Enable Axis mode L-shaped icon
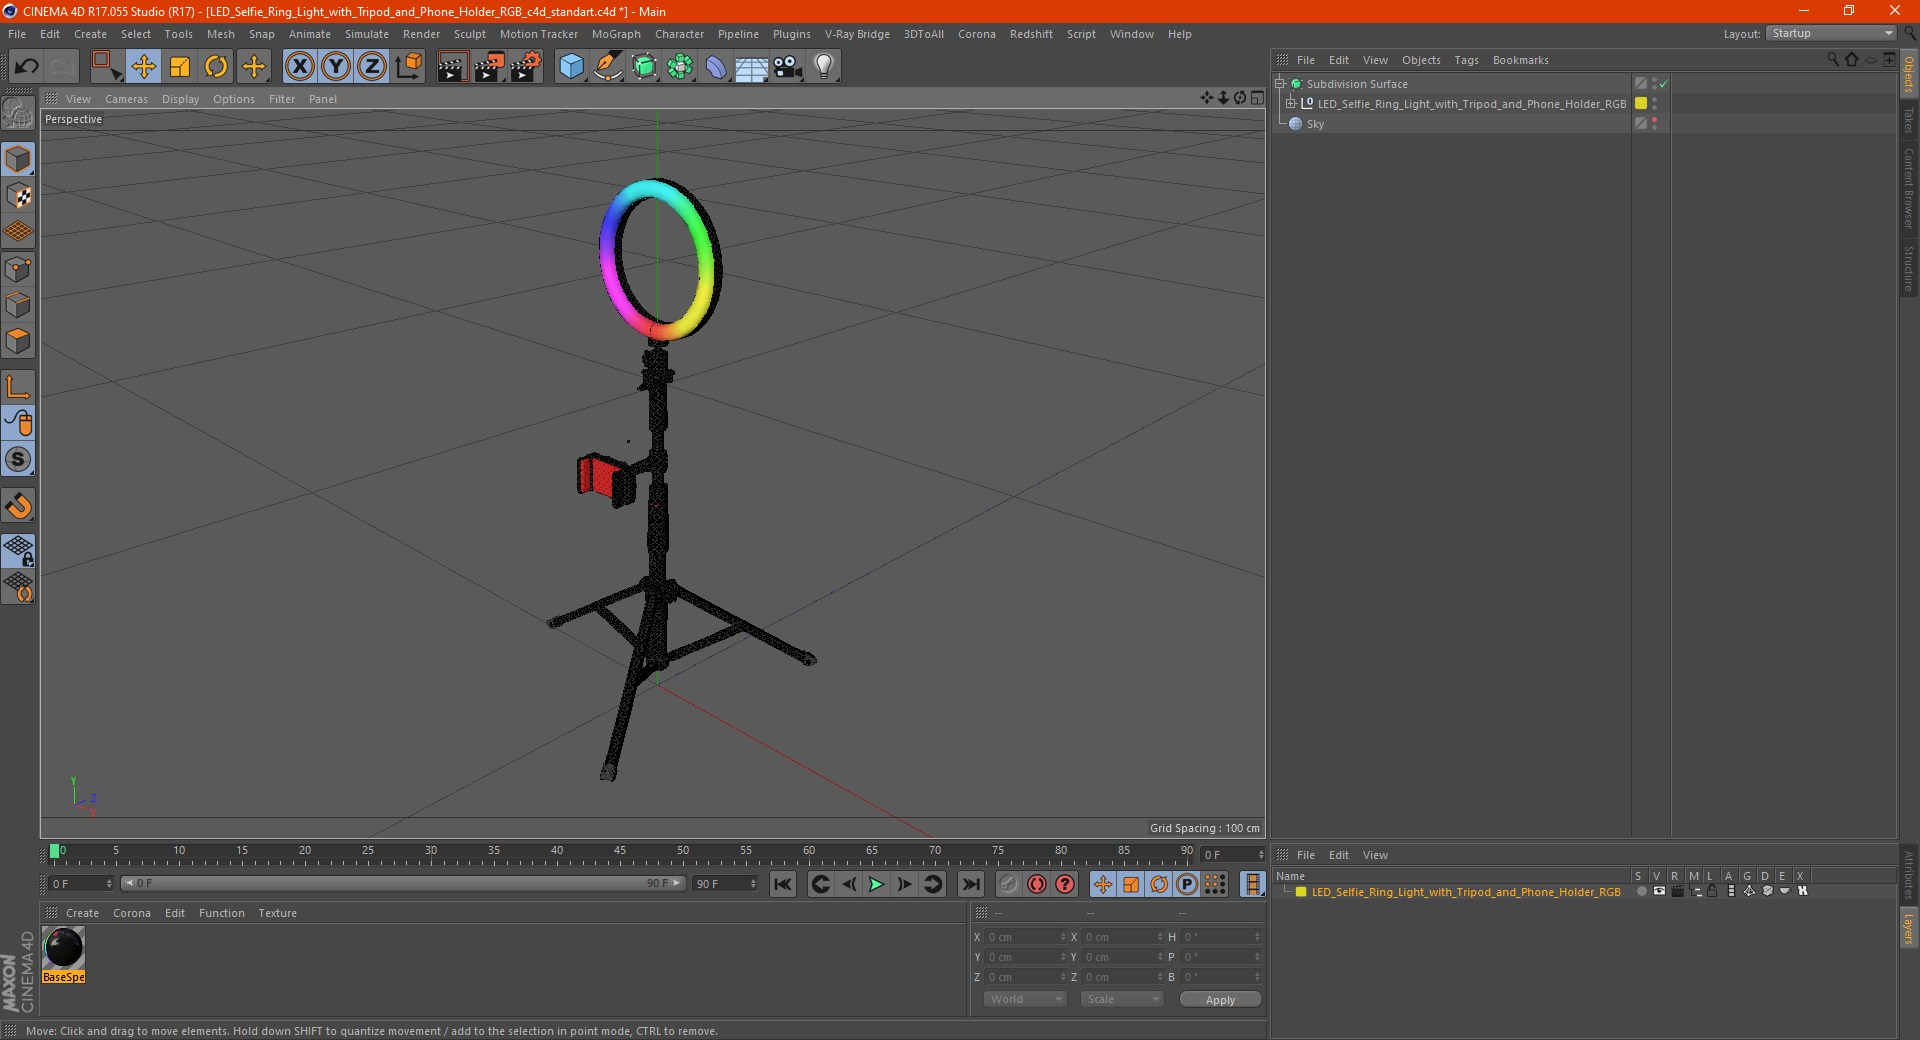This screenshot has height=1040, width=1920. (x=18, y=387)
